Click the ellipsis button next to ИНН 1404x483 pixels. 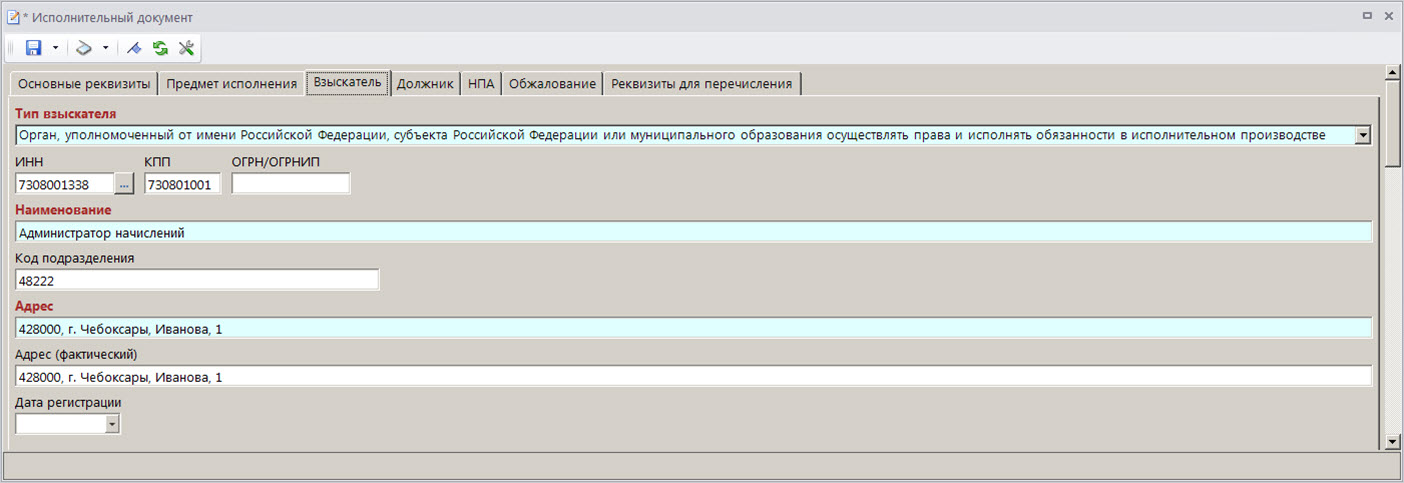(x=124, y=184)
